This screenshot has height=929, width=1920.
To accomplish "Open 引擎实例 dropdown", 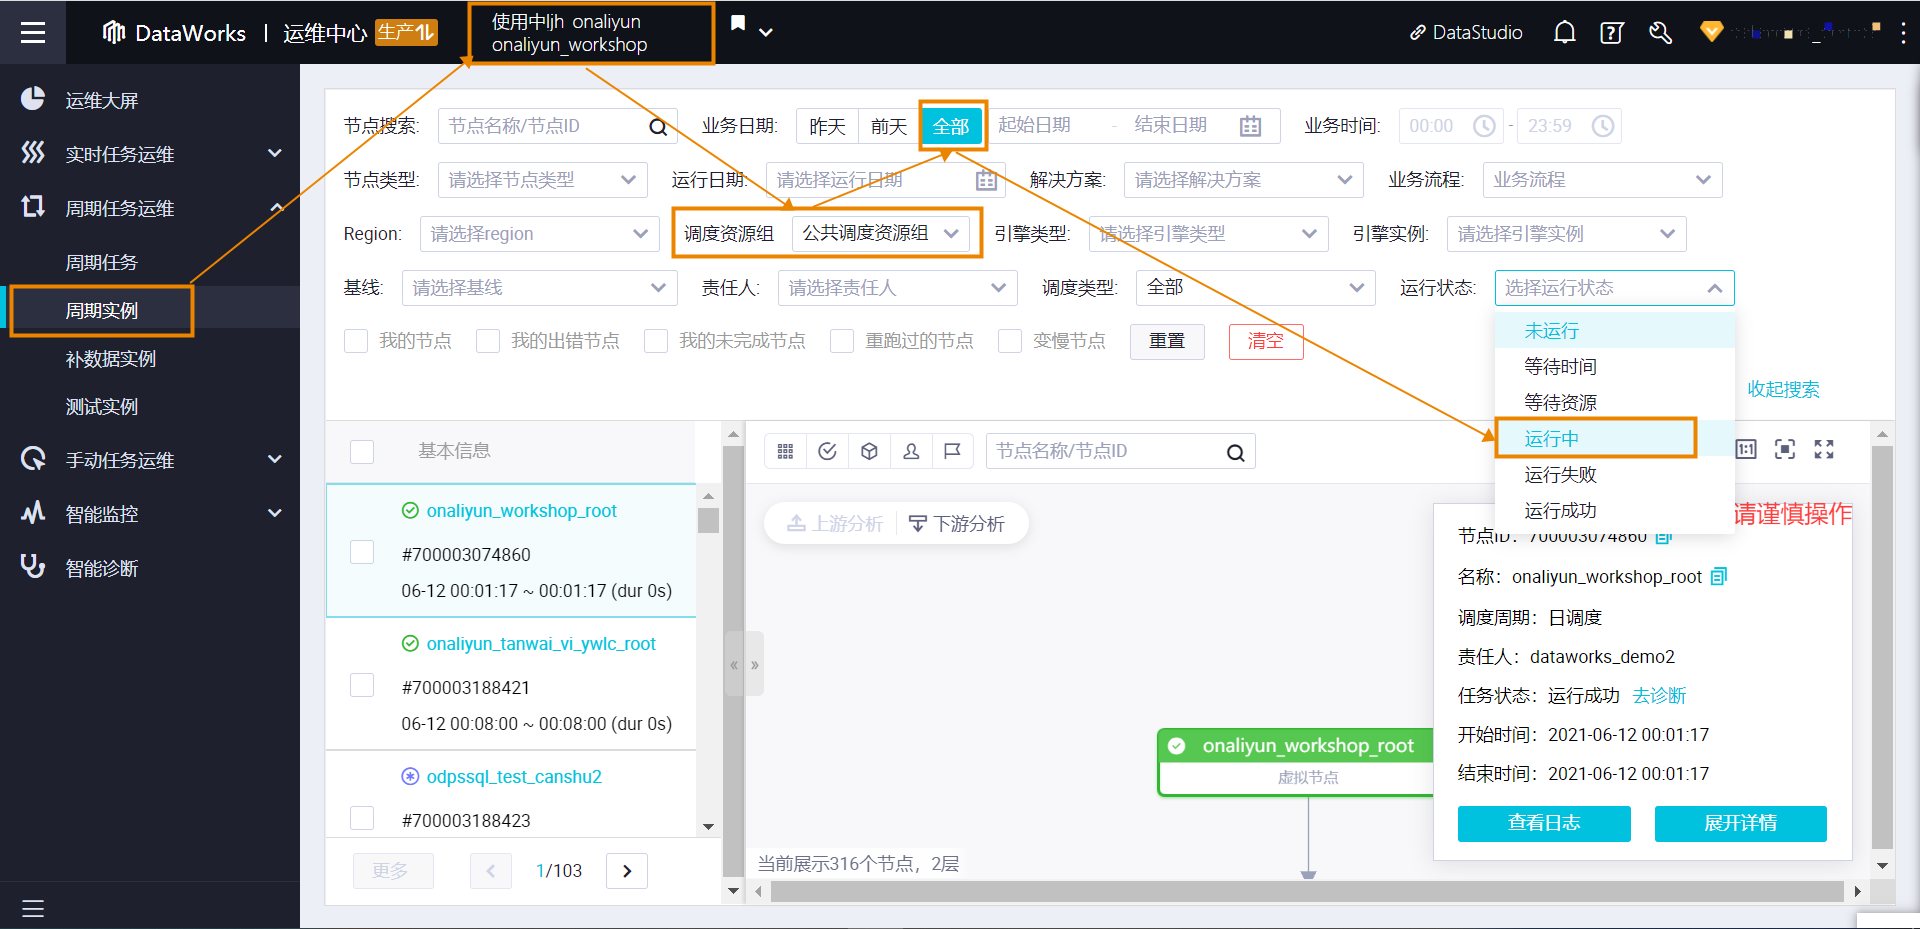I will tap(1566, 234).
